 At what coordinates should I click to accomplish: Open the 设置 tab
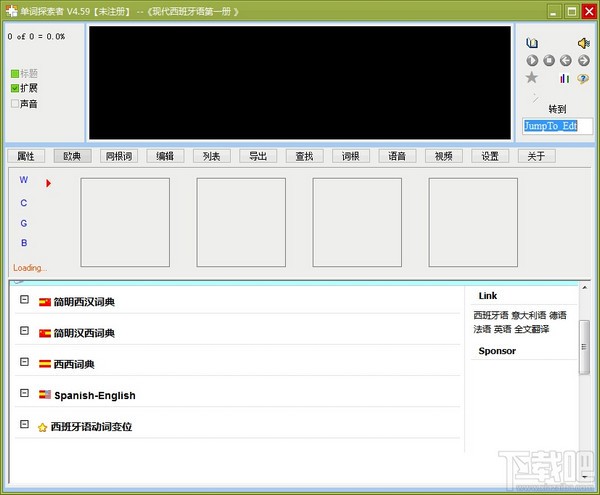489,156
